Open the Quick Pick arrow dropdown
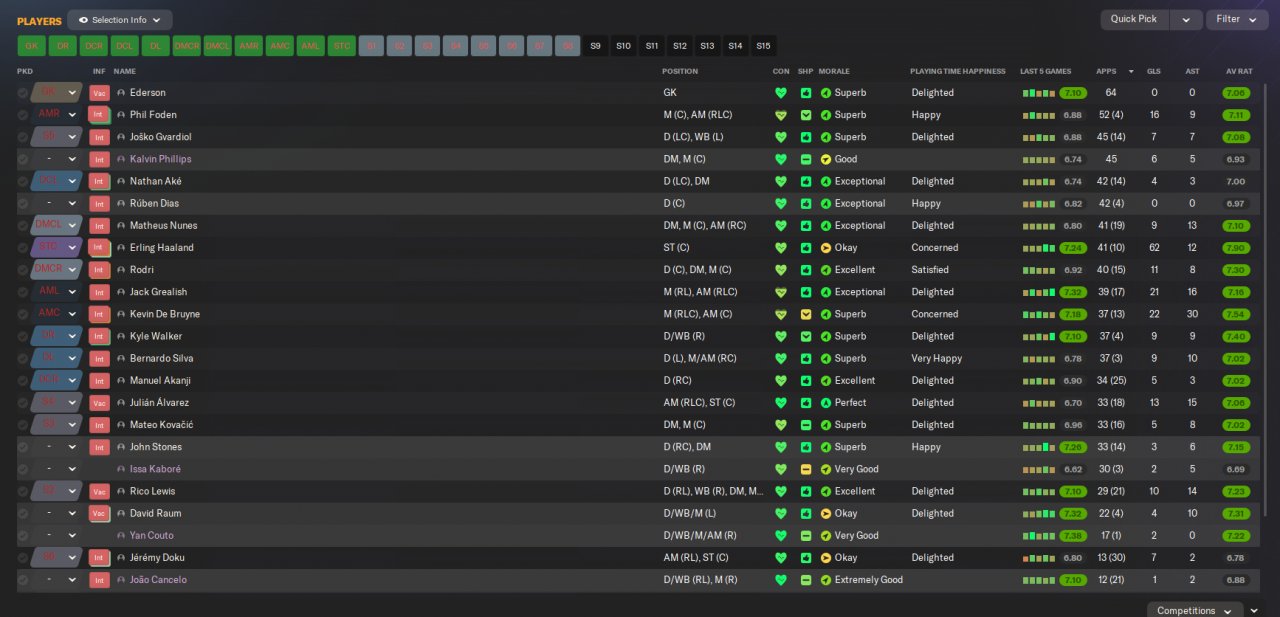Screen dimensions: 1280x617 [x=1186, y=19]
